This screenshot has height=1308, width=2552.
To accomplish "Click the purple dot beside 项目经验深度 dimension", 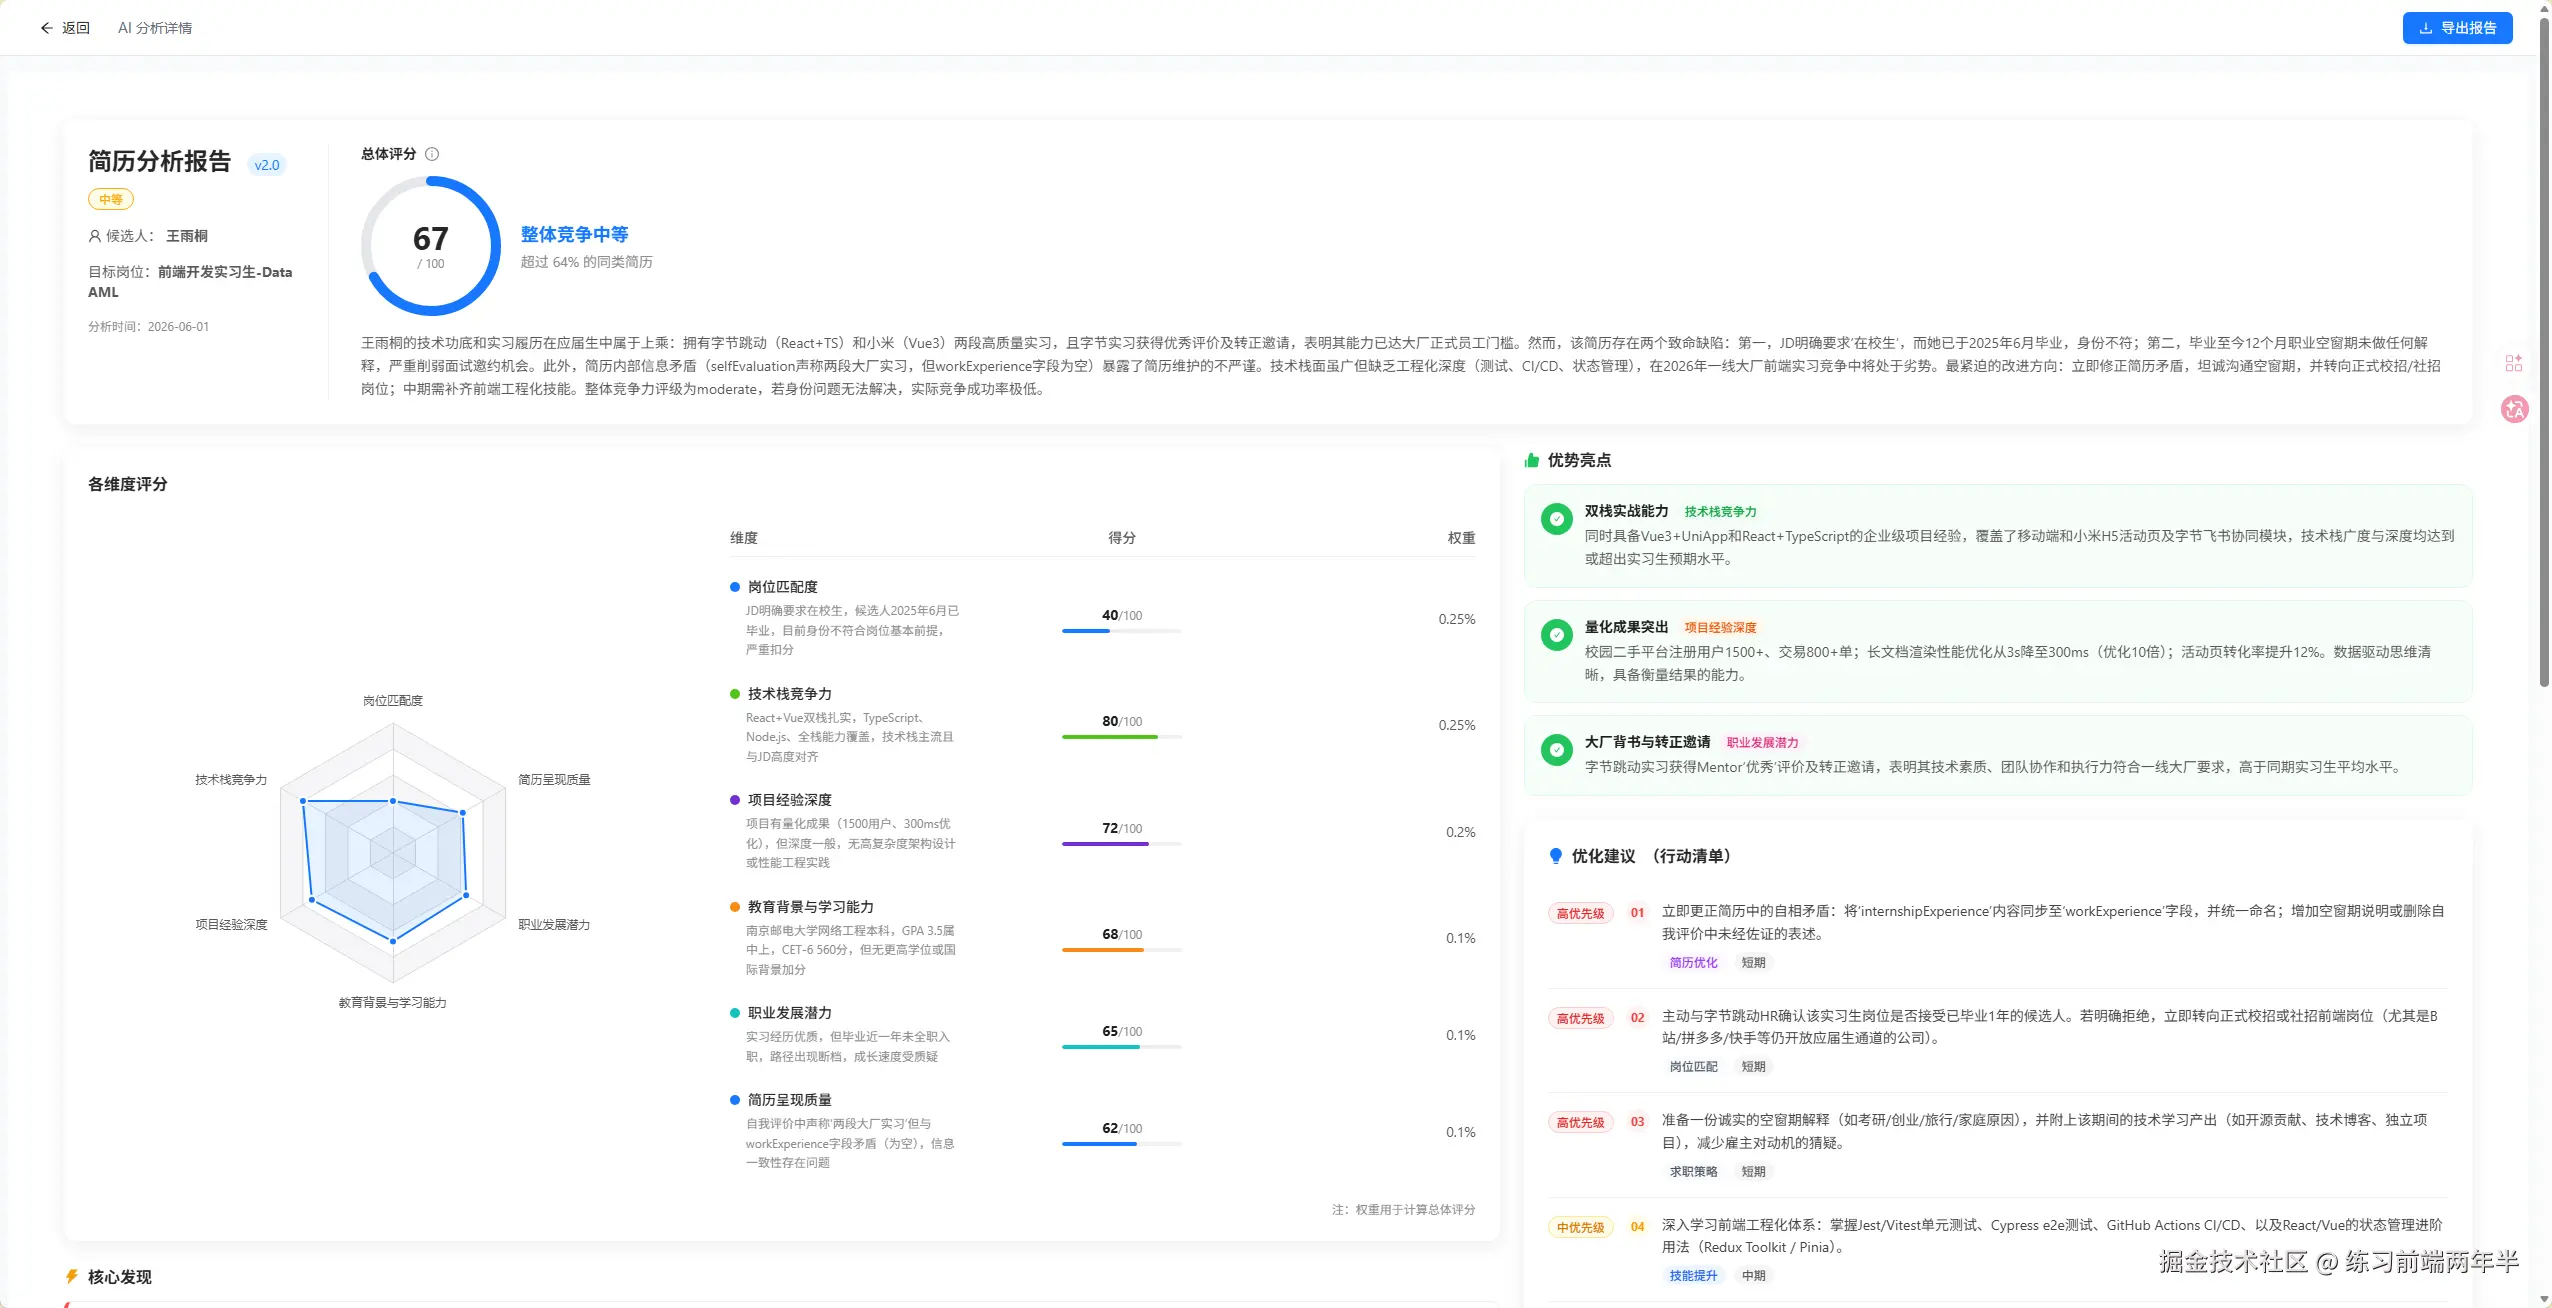I will point(735,800).
